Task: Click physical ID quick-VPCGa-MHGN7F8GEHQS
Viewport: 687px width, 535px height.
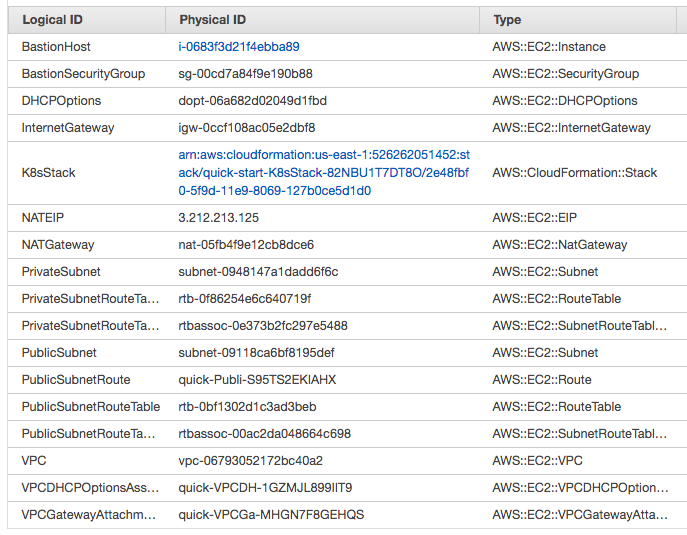Action: [271, 515]
